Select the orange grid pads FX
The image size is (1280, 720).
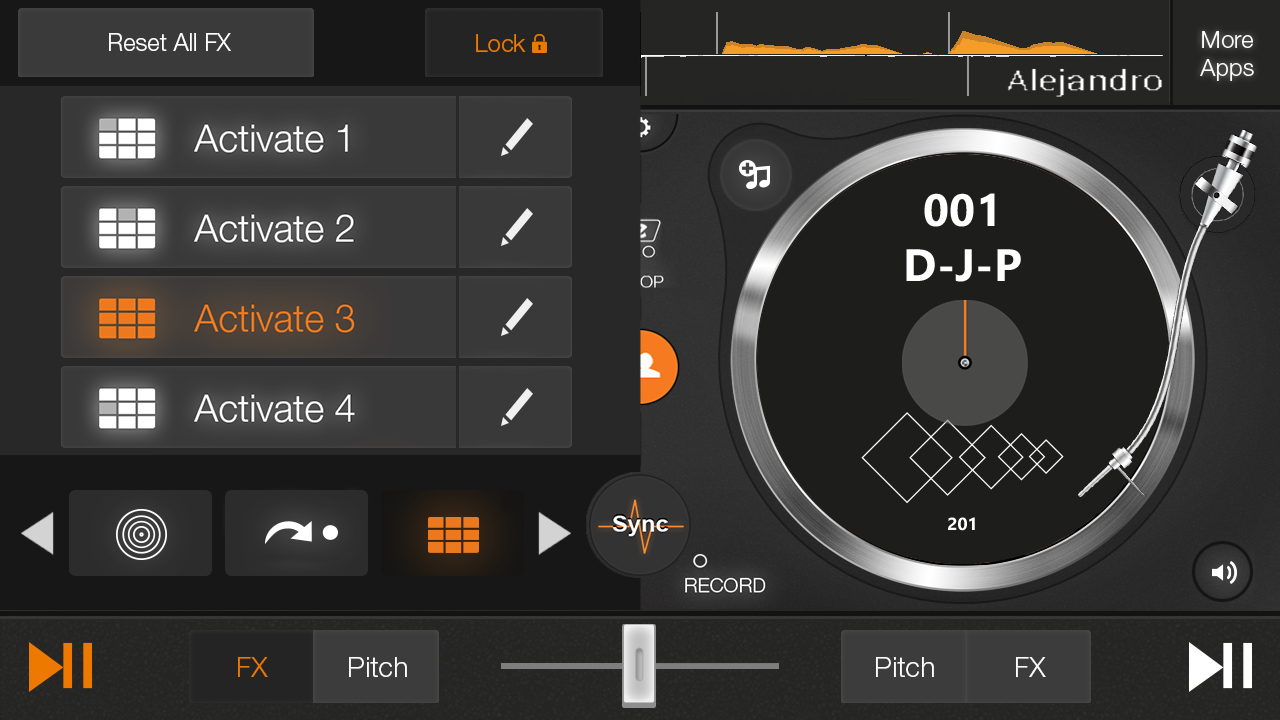click(453, 533)
